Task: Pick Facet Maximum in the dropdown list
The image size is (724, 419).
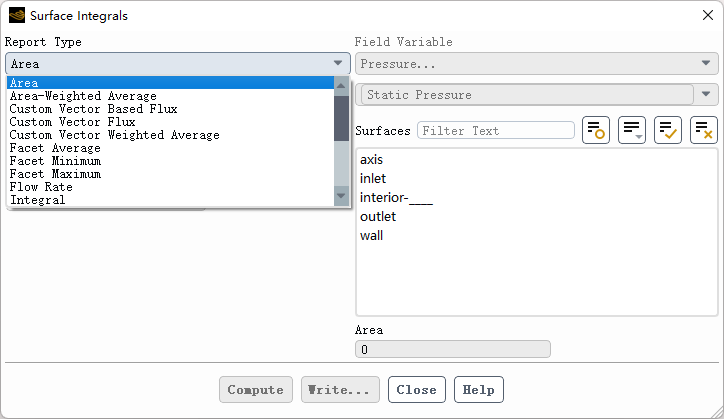Action: (x=55, y=174)
